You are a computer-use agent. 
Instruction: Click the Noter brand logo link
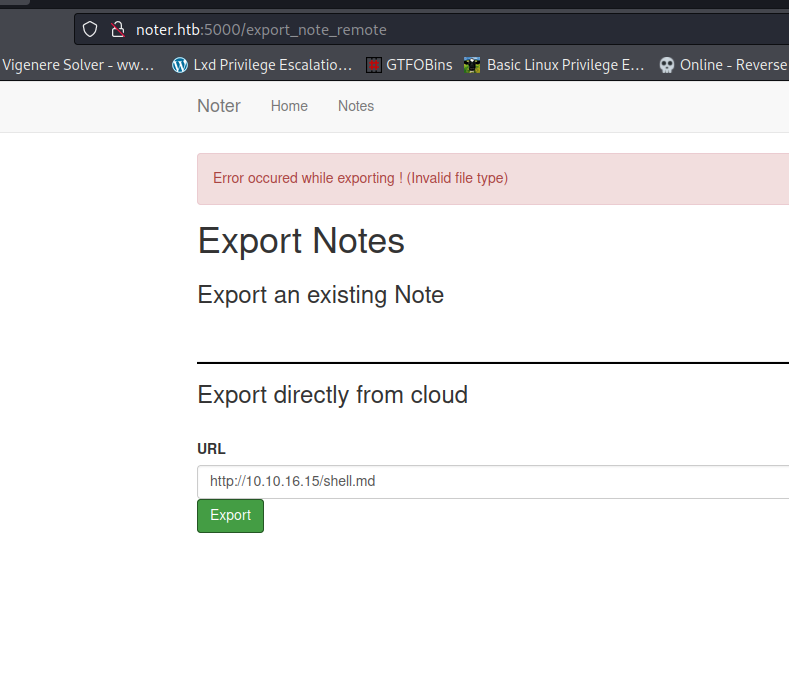(x=218, y=106)
